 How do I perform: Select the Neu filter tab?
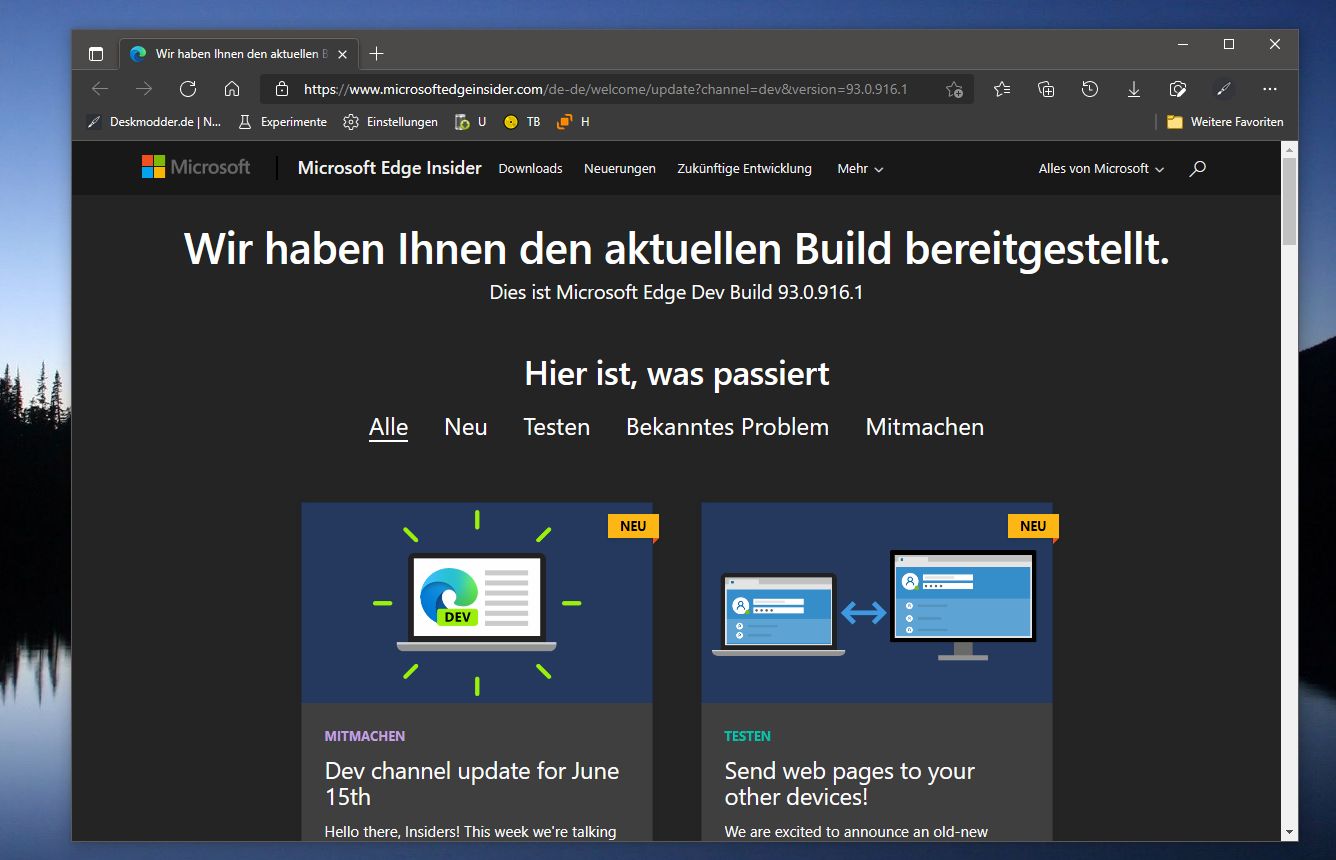466,427
